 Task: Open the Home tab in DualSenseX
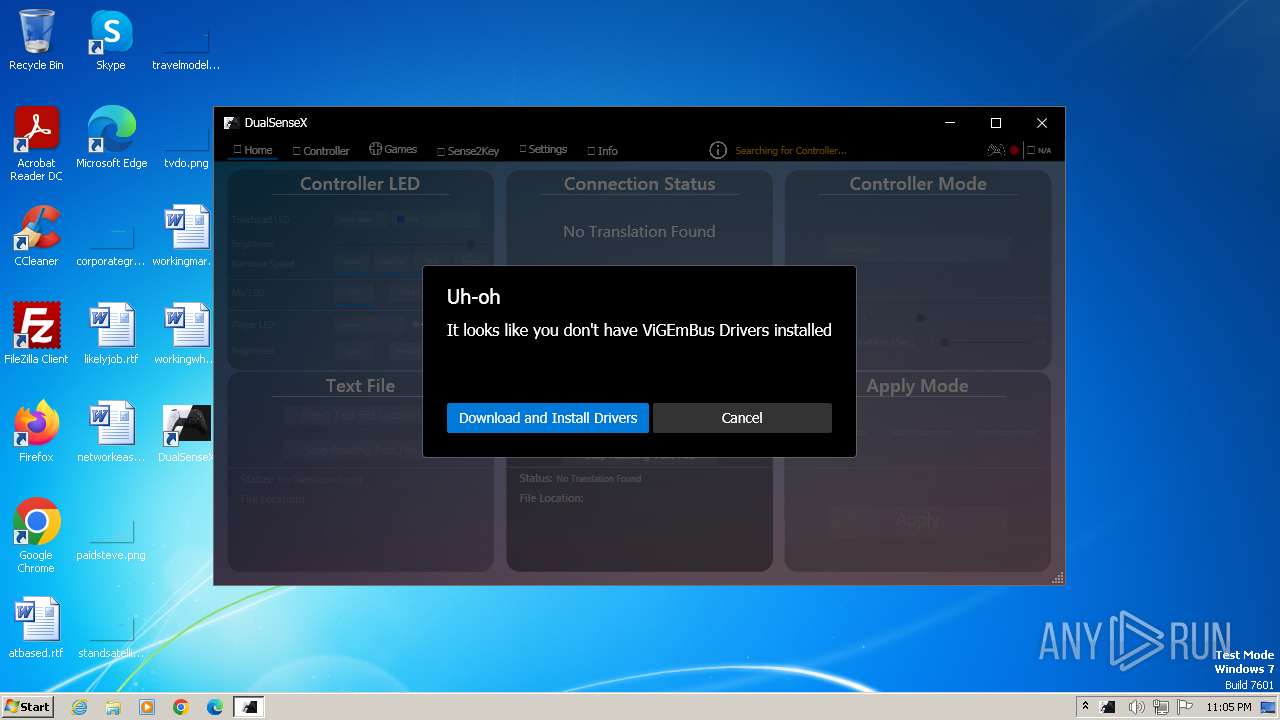tap(253, 150)
